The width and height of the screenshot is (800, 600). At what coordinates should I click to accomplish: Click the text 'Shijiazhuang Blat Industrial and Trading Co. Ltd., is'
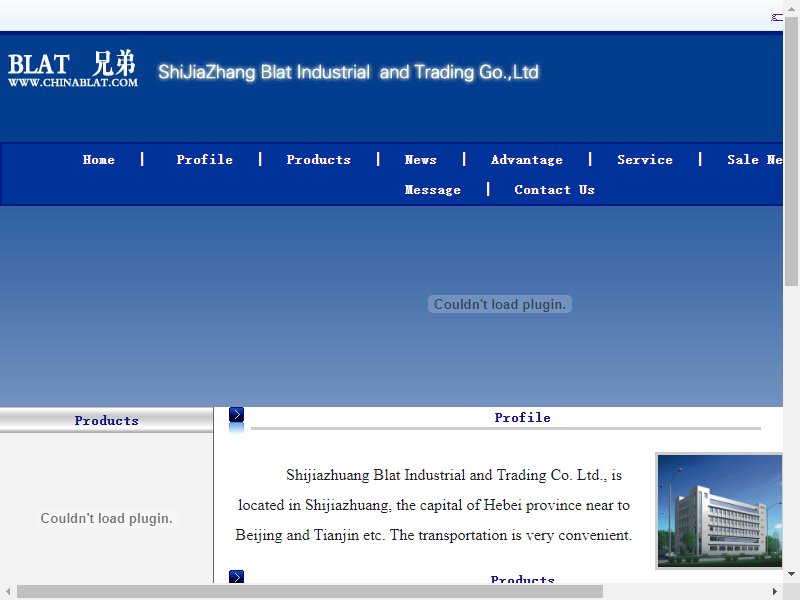(454, 475)
